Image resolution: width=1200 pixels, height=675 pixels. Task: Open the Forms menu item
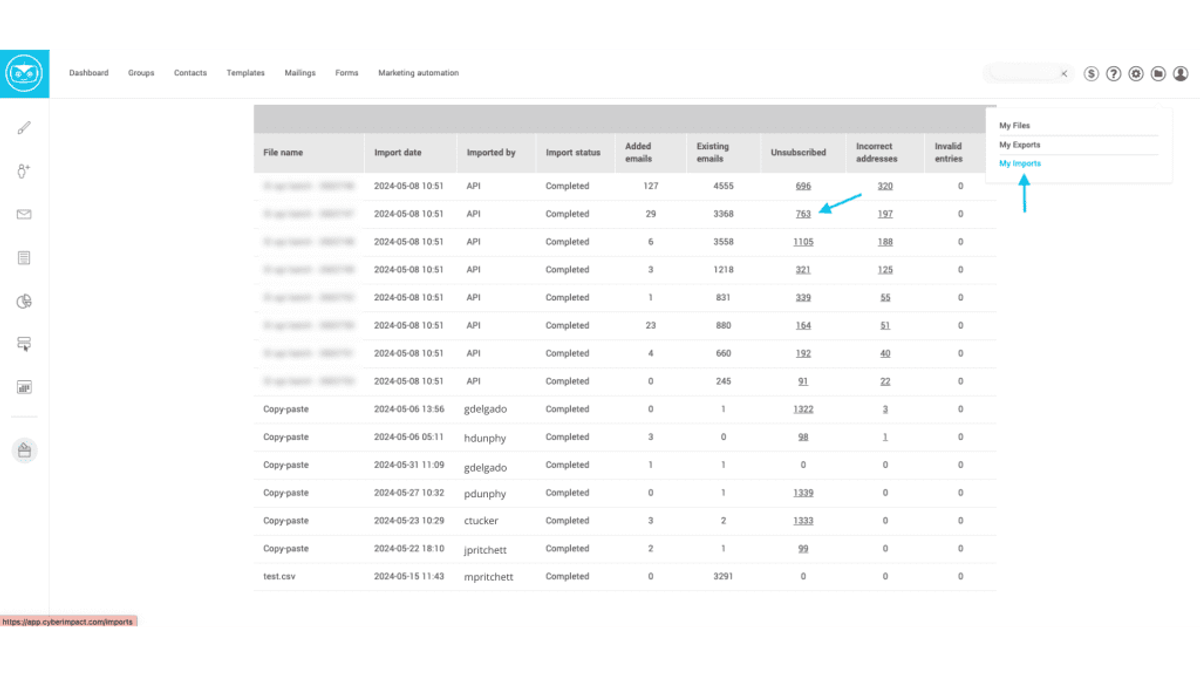click(347, 73)
